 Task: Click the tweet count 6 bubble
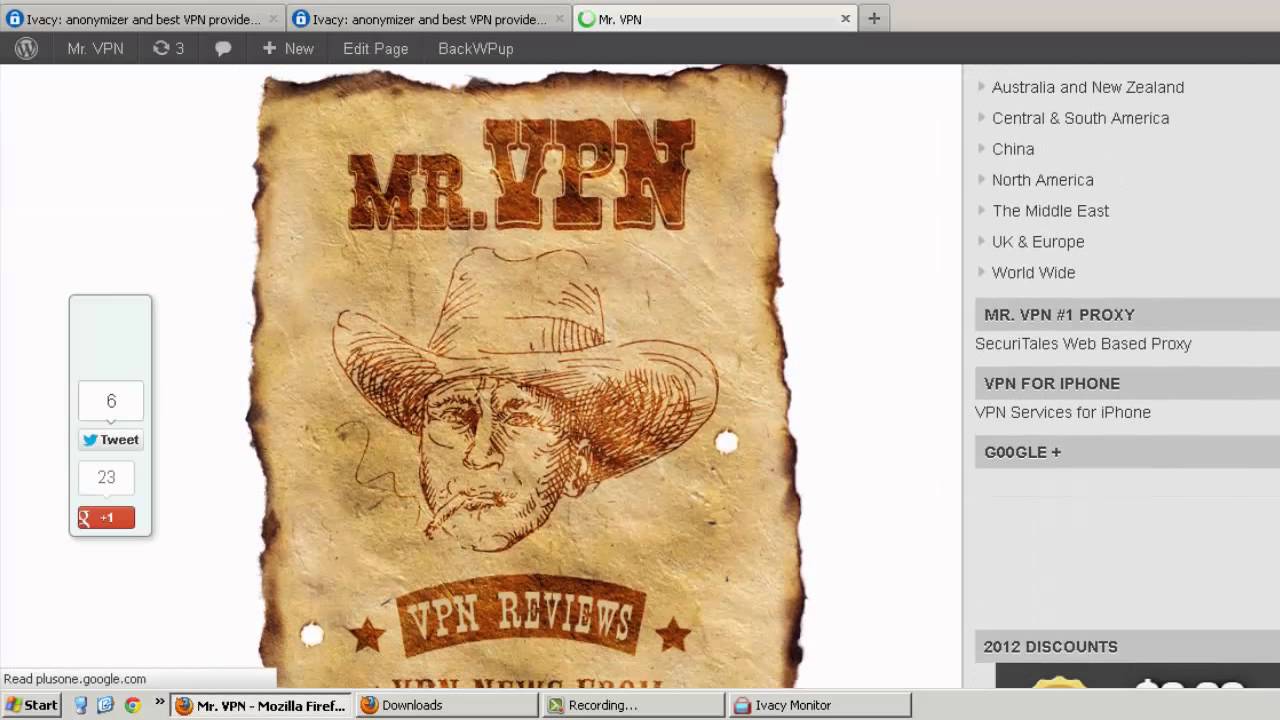tap(111, 401)
